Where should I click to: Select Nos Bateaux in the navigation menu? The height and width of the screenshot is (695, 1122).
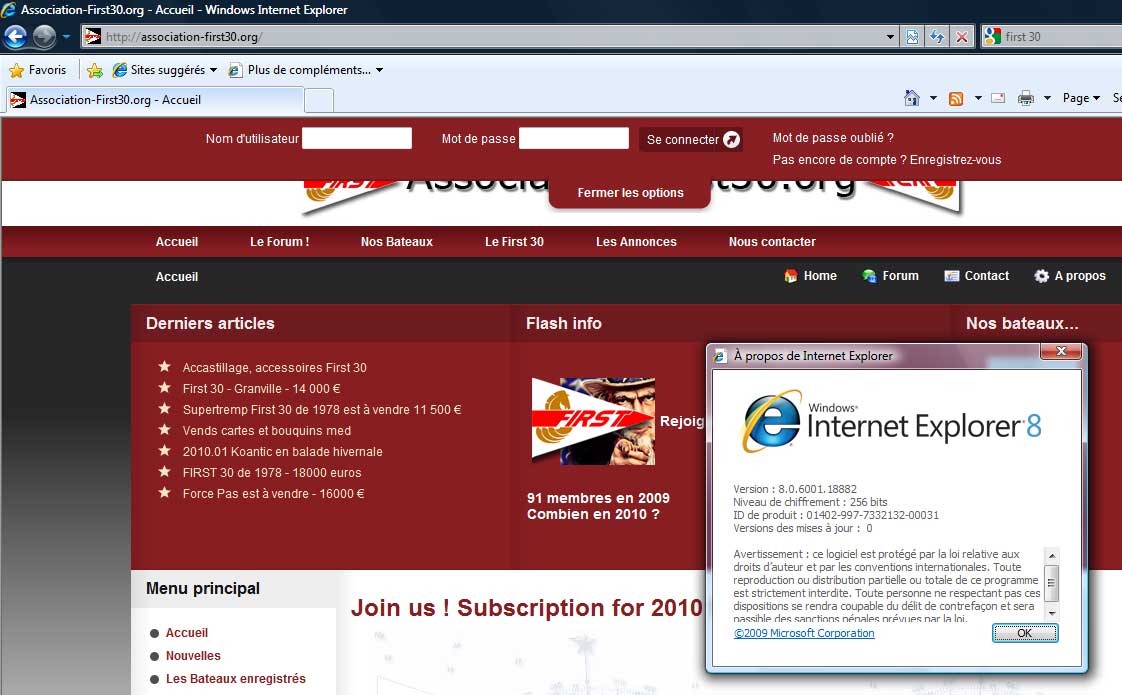pyautogui.click(x=397, y=242)
